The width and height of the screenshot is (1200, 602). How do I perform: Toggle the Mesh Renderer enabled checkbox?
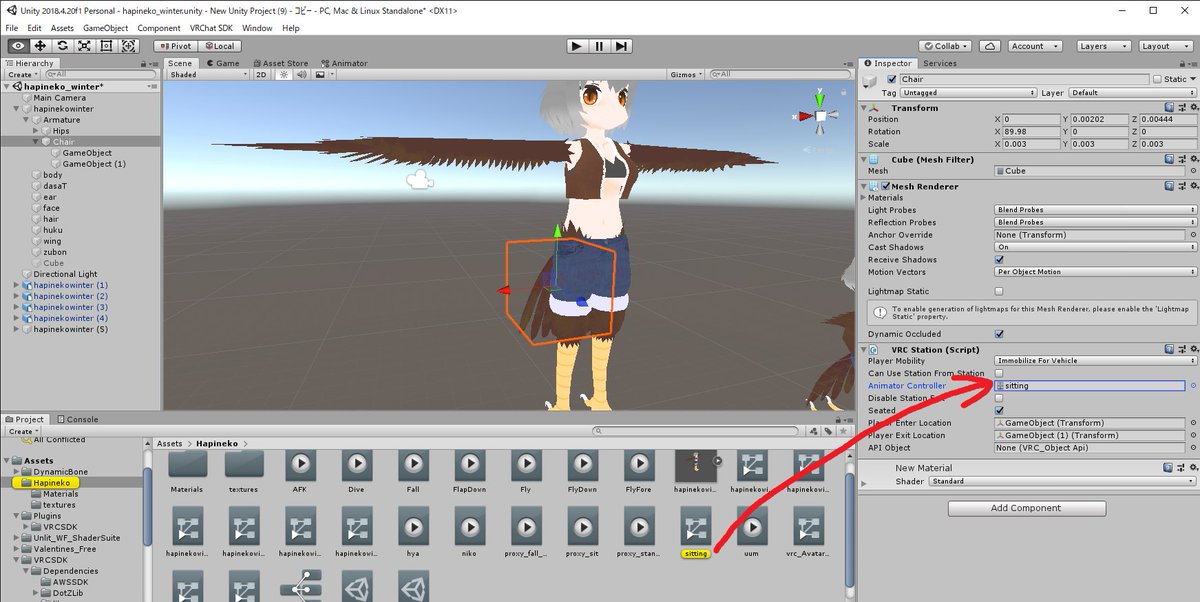tap(884, 186)
